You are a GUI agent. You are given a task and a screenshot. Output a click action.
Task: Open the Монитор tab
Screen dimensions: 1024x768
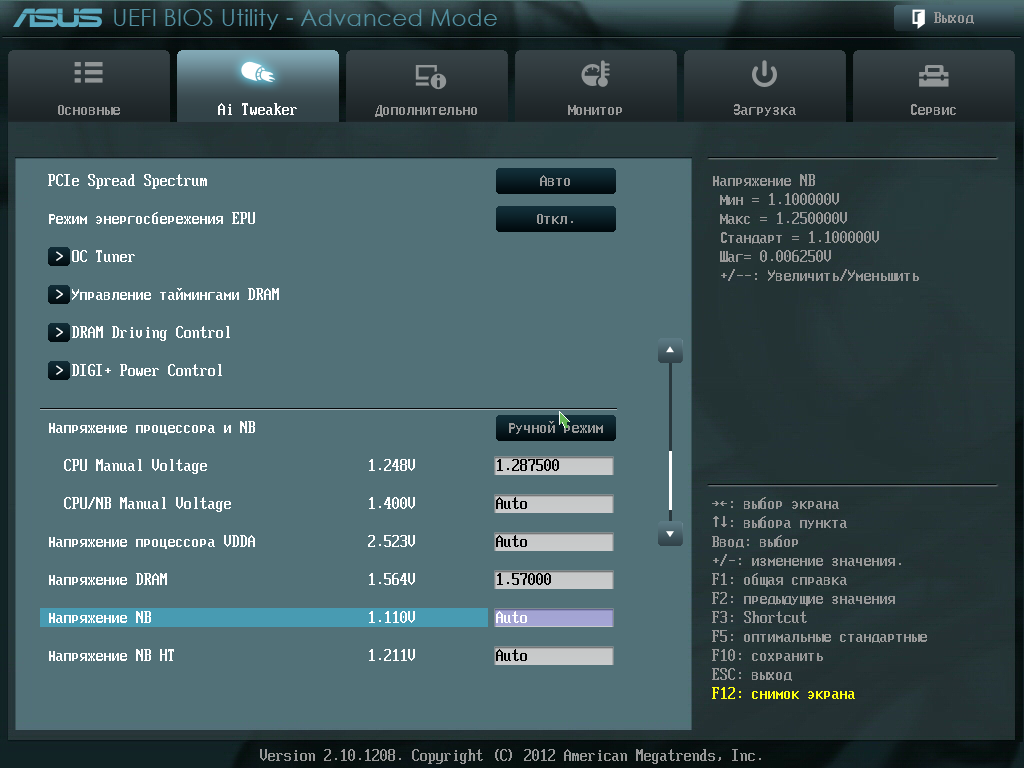click(595, 86)
